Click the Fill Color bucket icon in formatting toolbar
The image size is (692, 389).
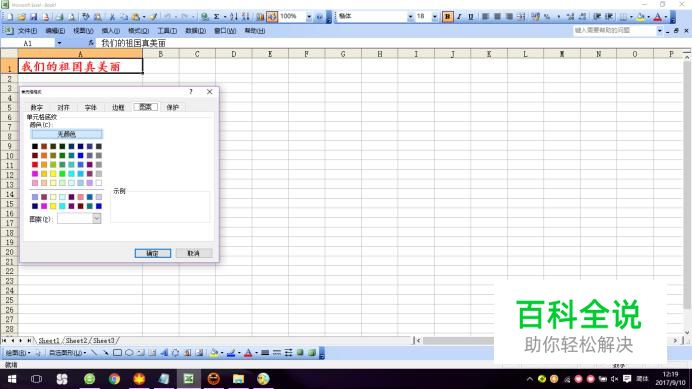point(640,17)
